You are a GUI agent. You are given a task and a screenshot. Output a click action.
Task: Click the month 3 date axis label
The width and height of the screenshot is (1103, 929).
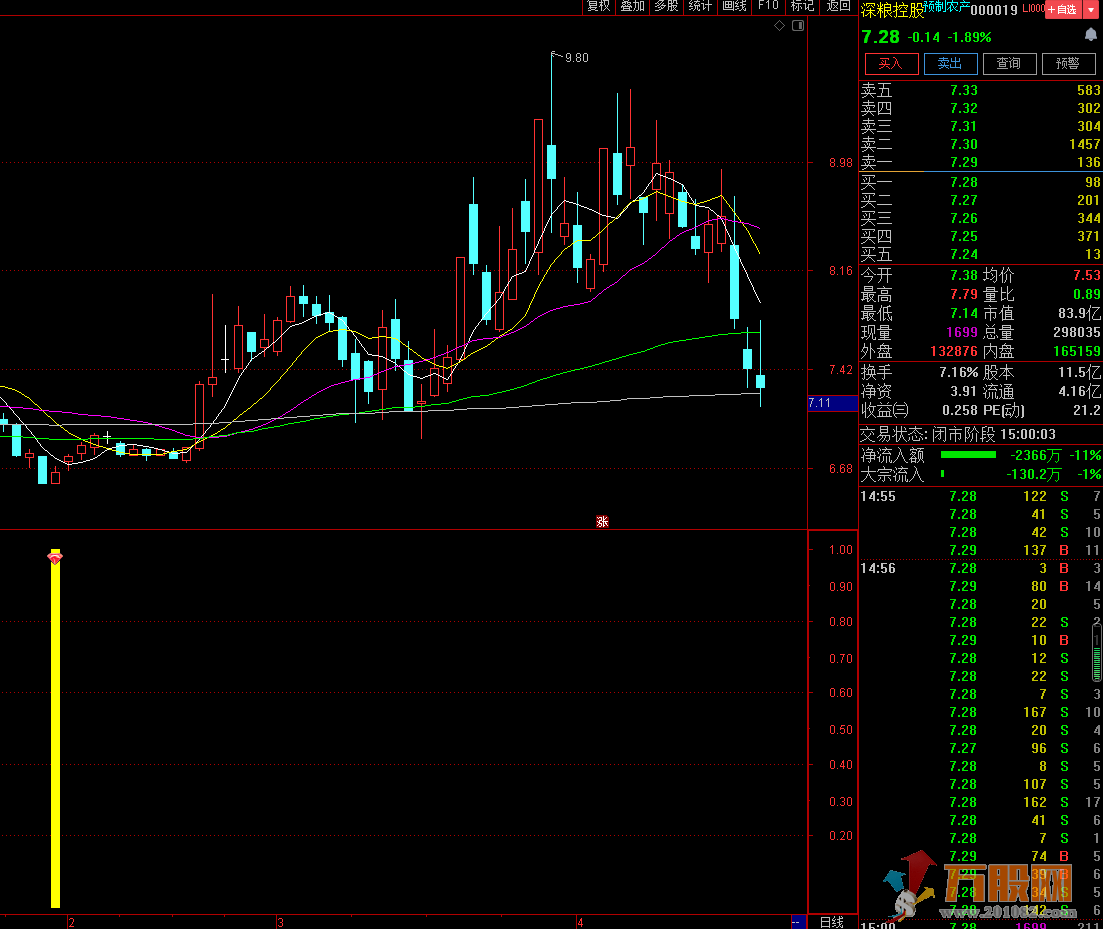click(x=280, y=923)
